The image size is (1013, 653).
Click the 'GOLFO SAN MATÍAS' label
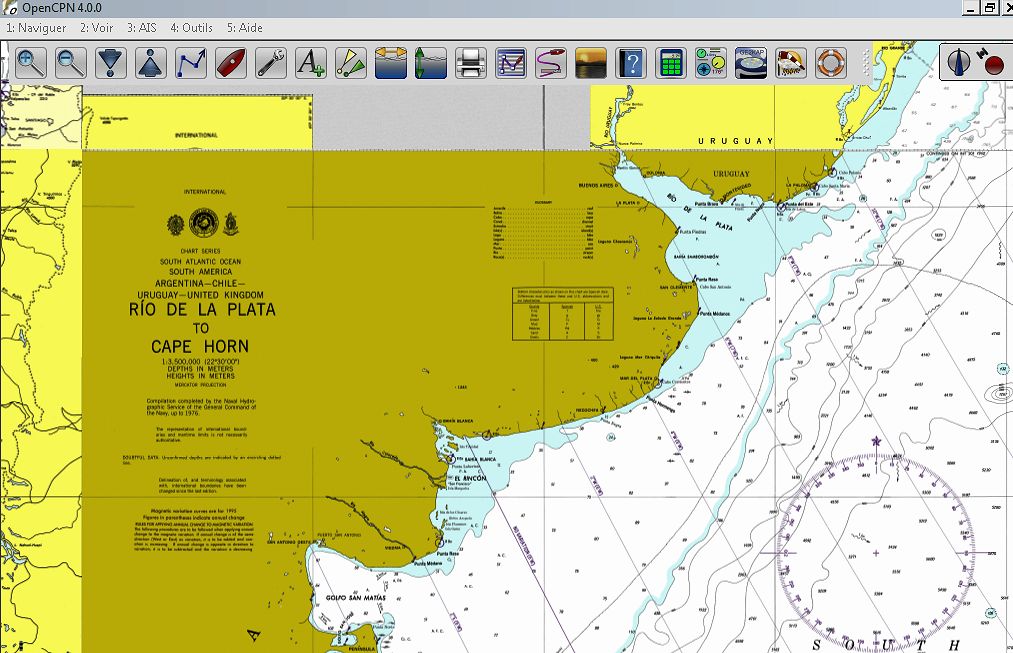click(356, 598)
